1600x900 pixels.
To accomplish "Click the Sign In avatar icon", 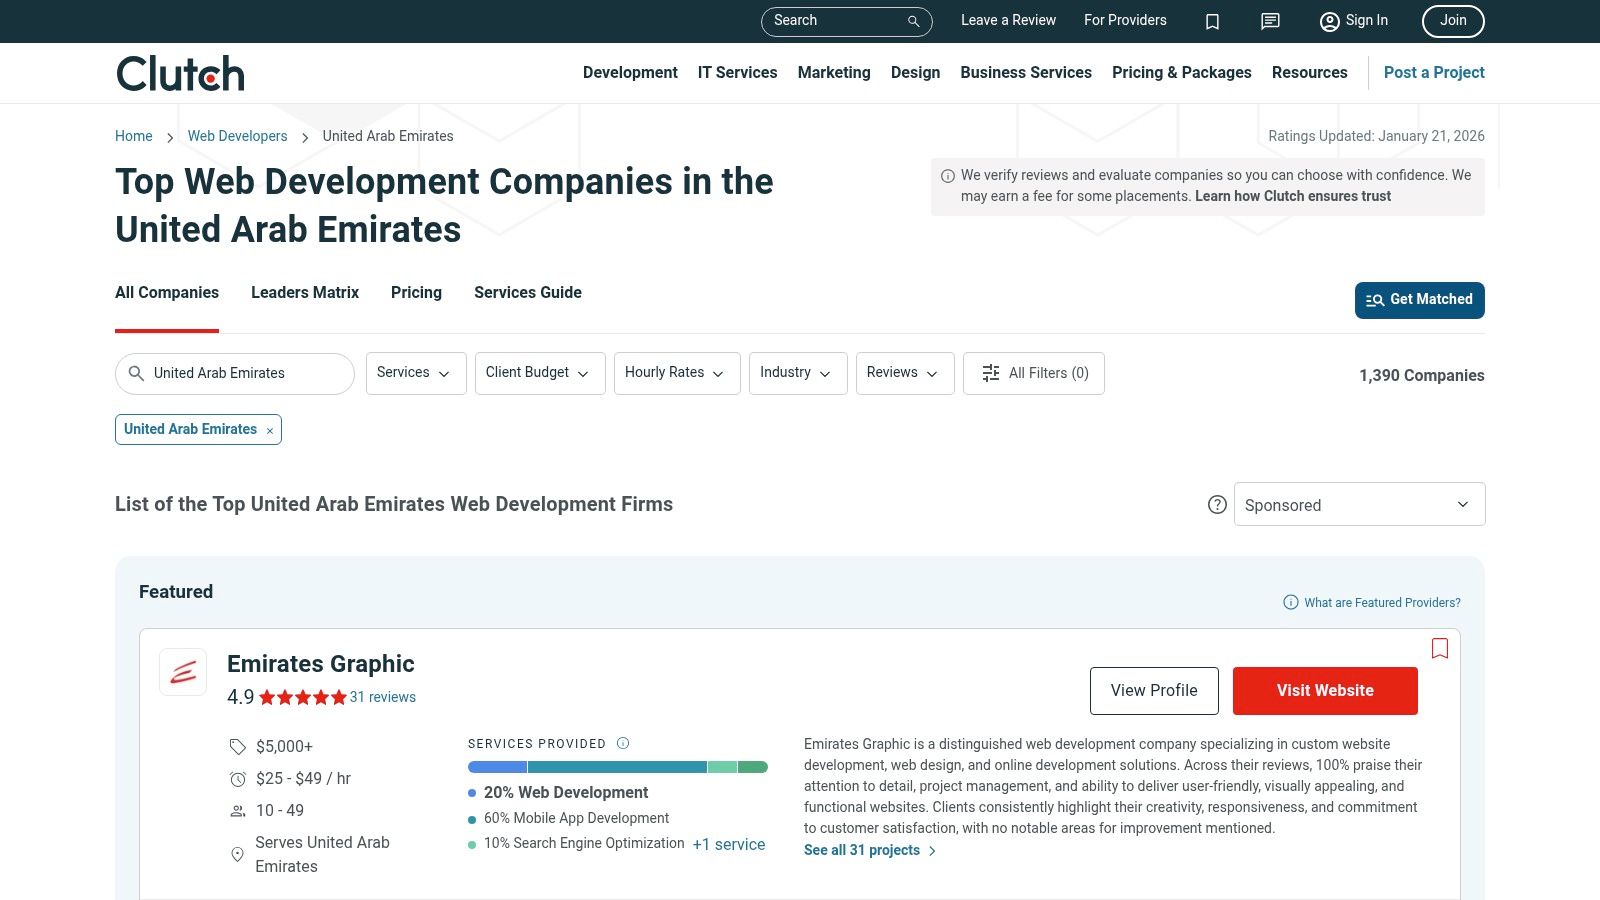I will pyautogui.click(x=1329, y=21).
